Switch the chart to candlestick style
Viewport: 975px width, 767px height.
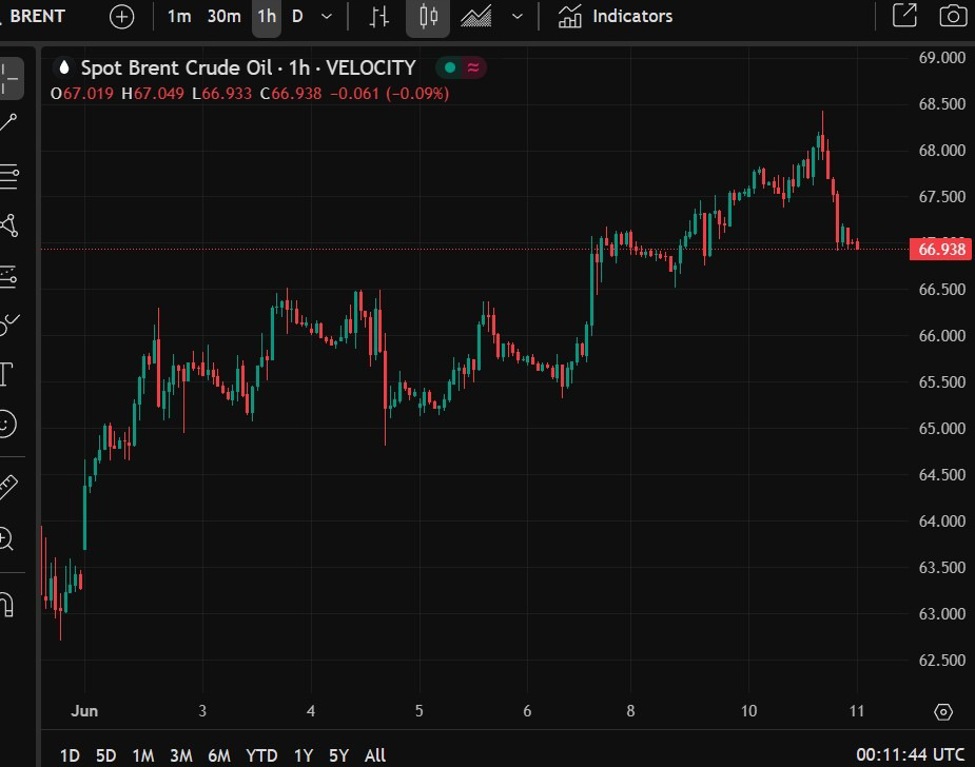point(429,16)
